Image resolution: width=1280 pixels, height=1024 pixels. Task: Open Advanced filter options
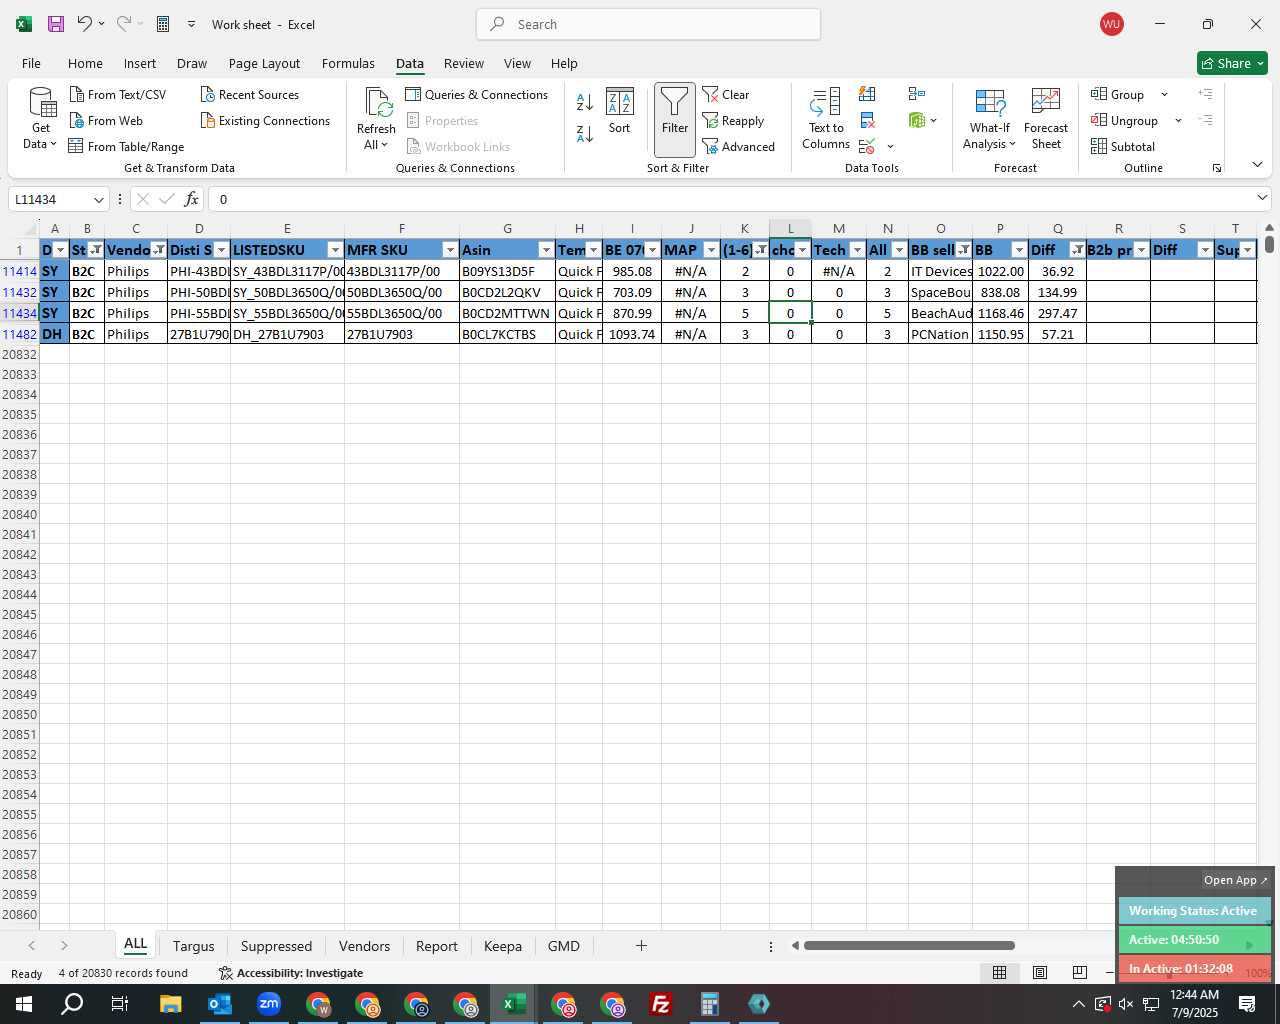[739, 147]
